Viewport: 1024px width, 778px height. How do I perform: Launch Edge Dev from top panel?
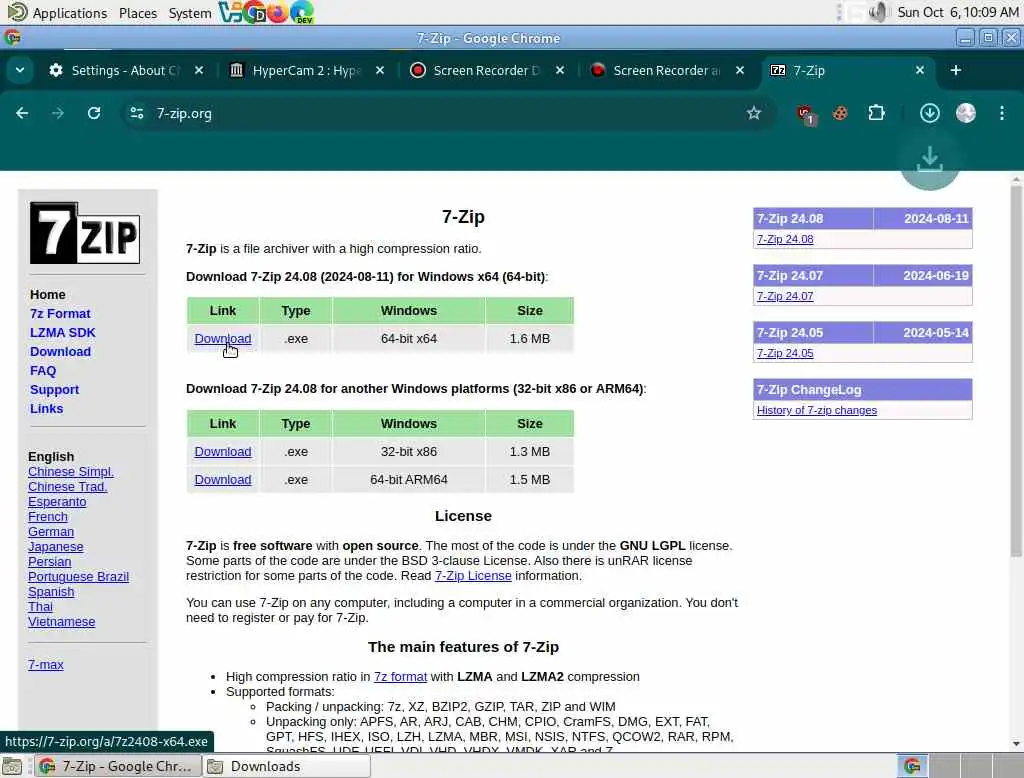[302, 12]
